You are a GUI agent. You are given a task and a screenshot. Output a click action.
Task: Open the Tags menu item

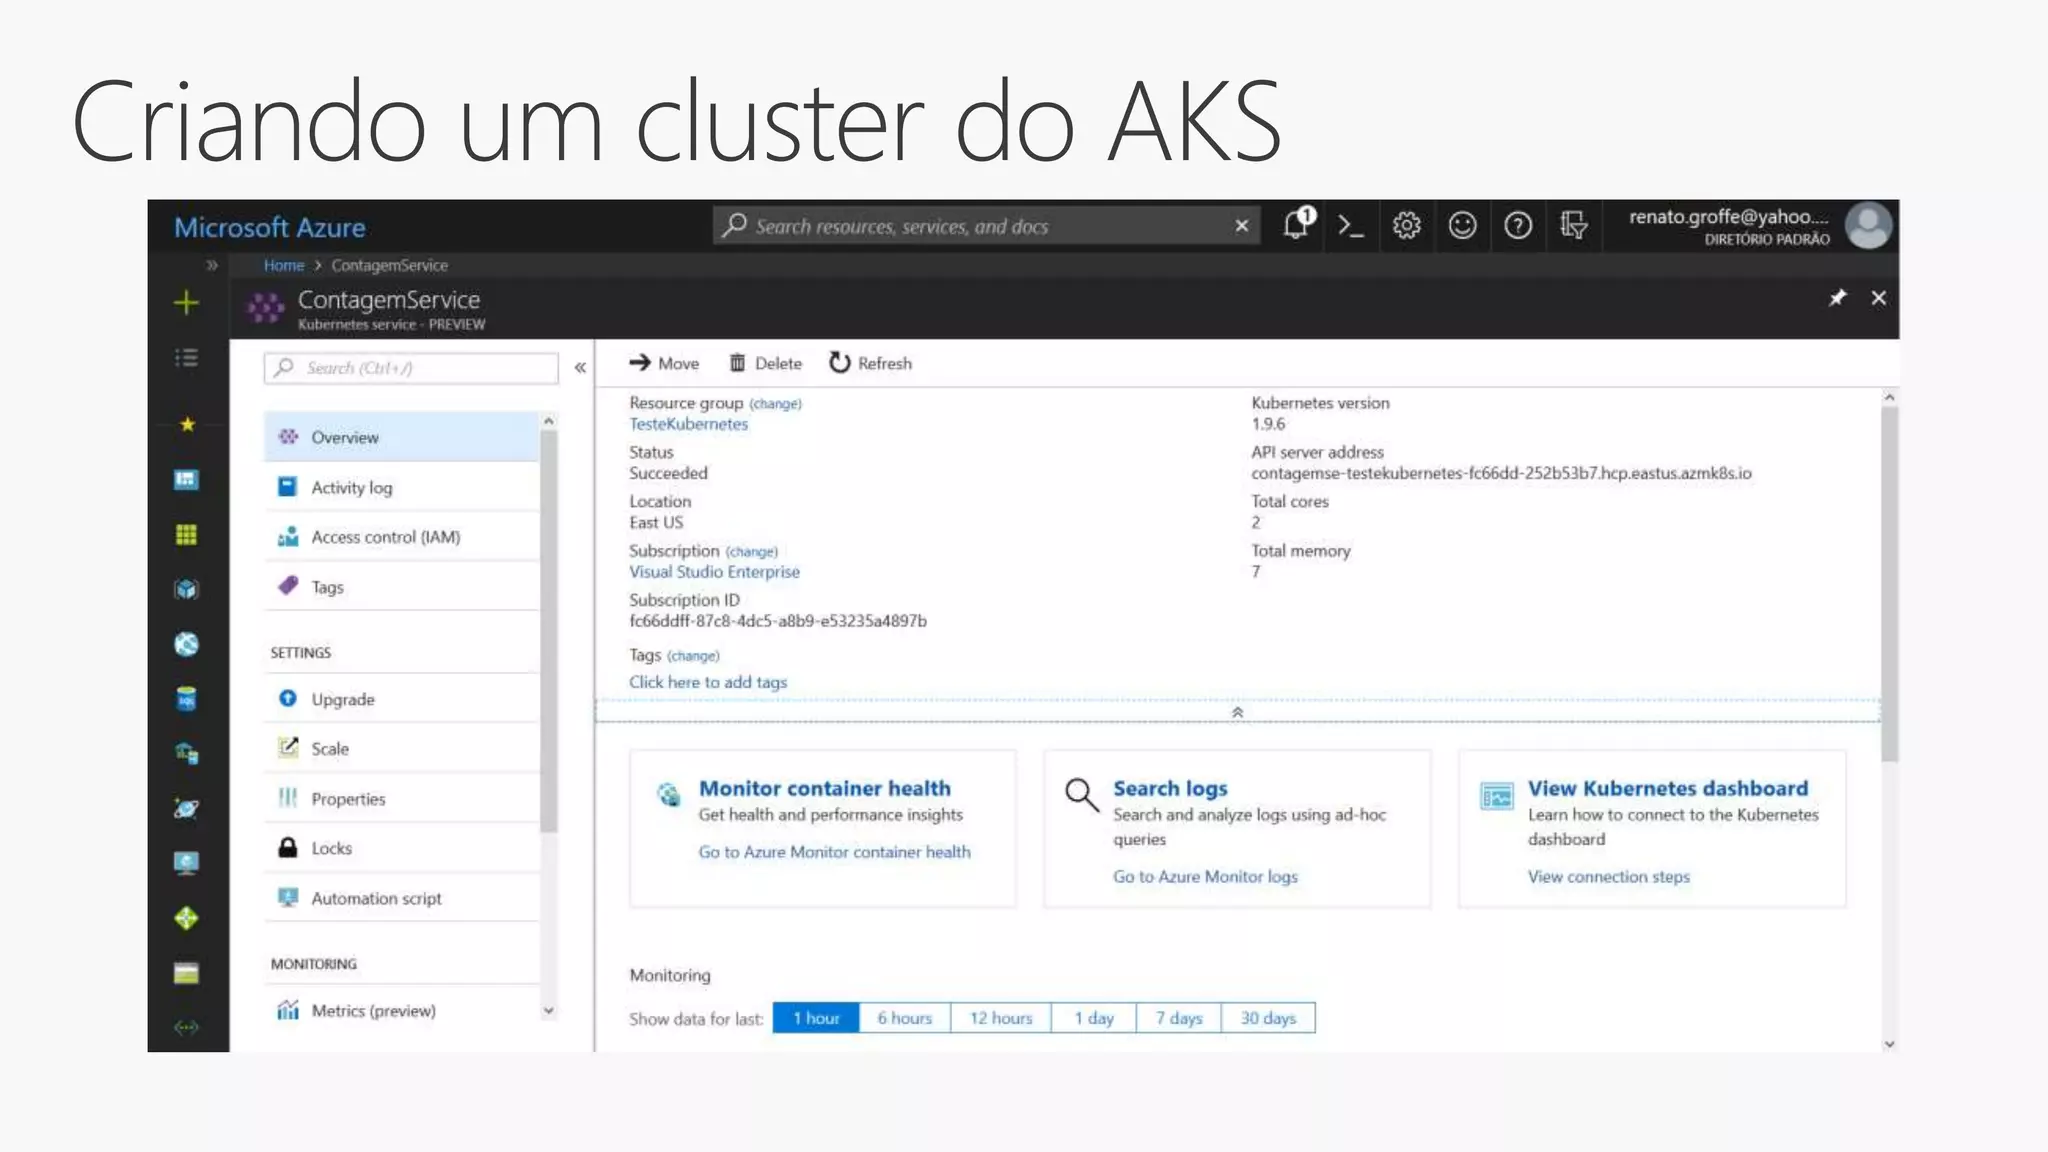point(401,587)
